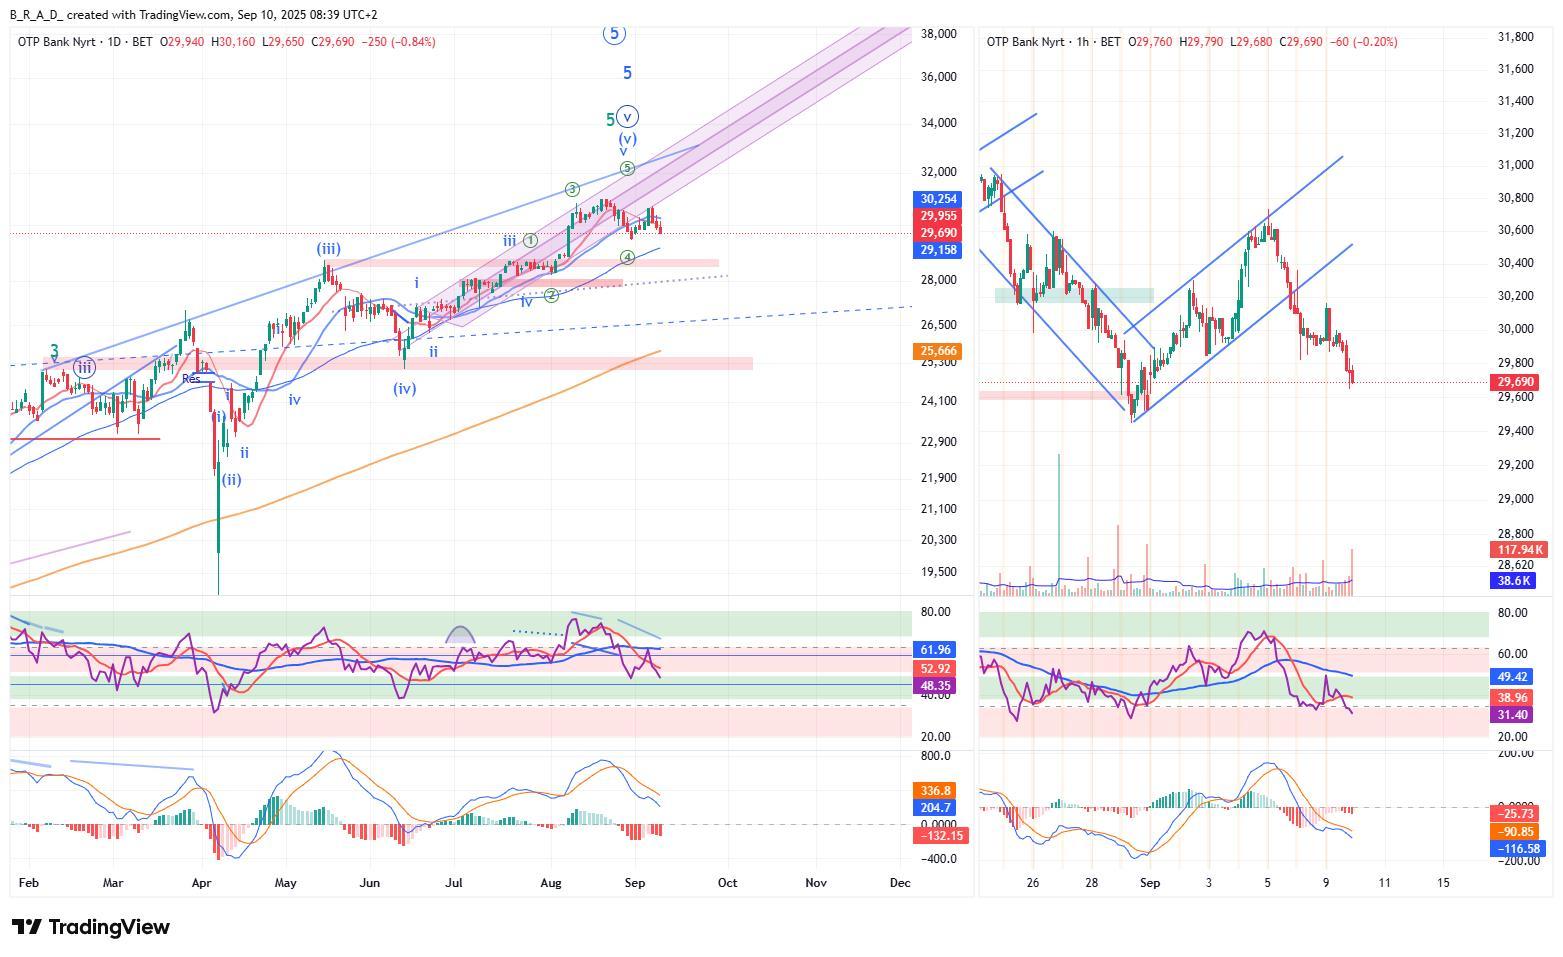
Task: Click the hourly low value L29,680
Action: pyautogui.click(x=1252, y=42)
